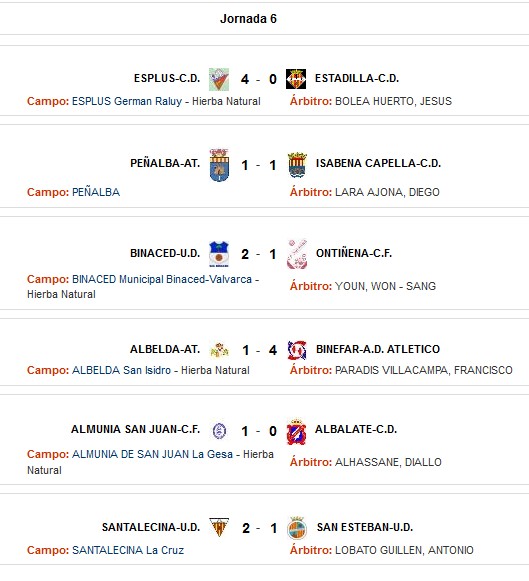Image resolution: width=529 pixels, height=581 pixels.
Task: Click the Estadilla C.D. team crest
Action: tap(296, 79)
